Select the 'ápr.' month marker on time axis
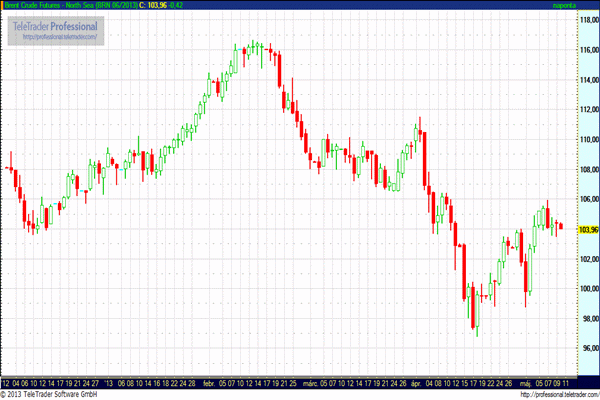The height and width of the screenshot is (400, 600). pyautogui.click(x=418, y=382)
